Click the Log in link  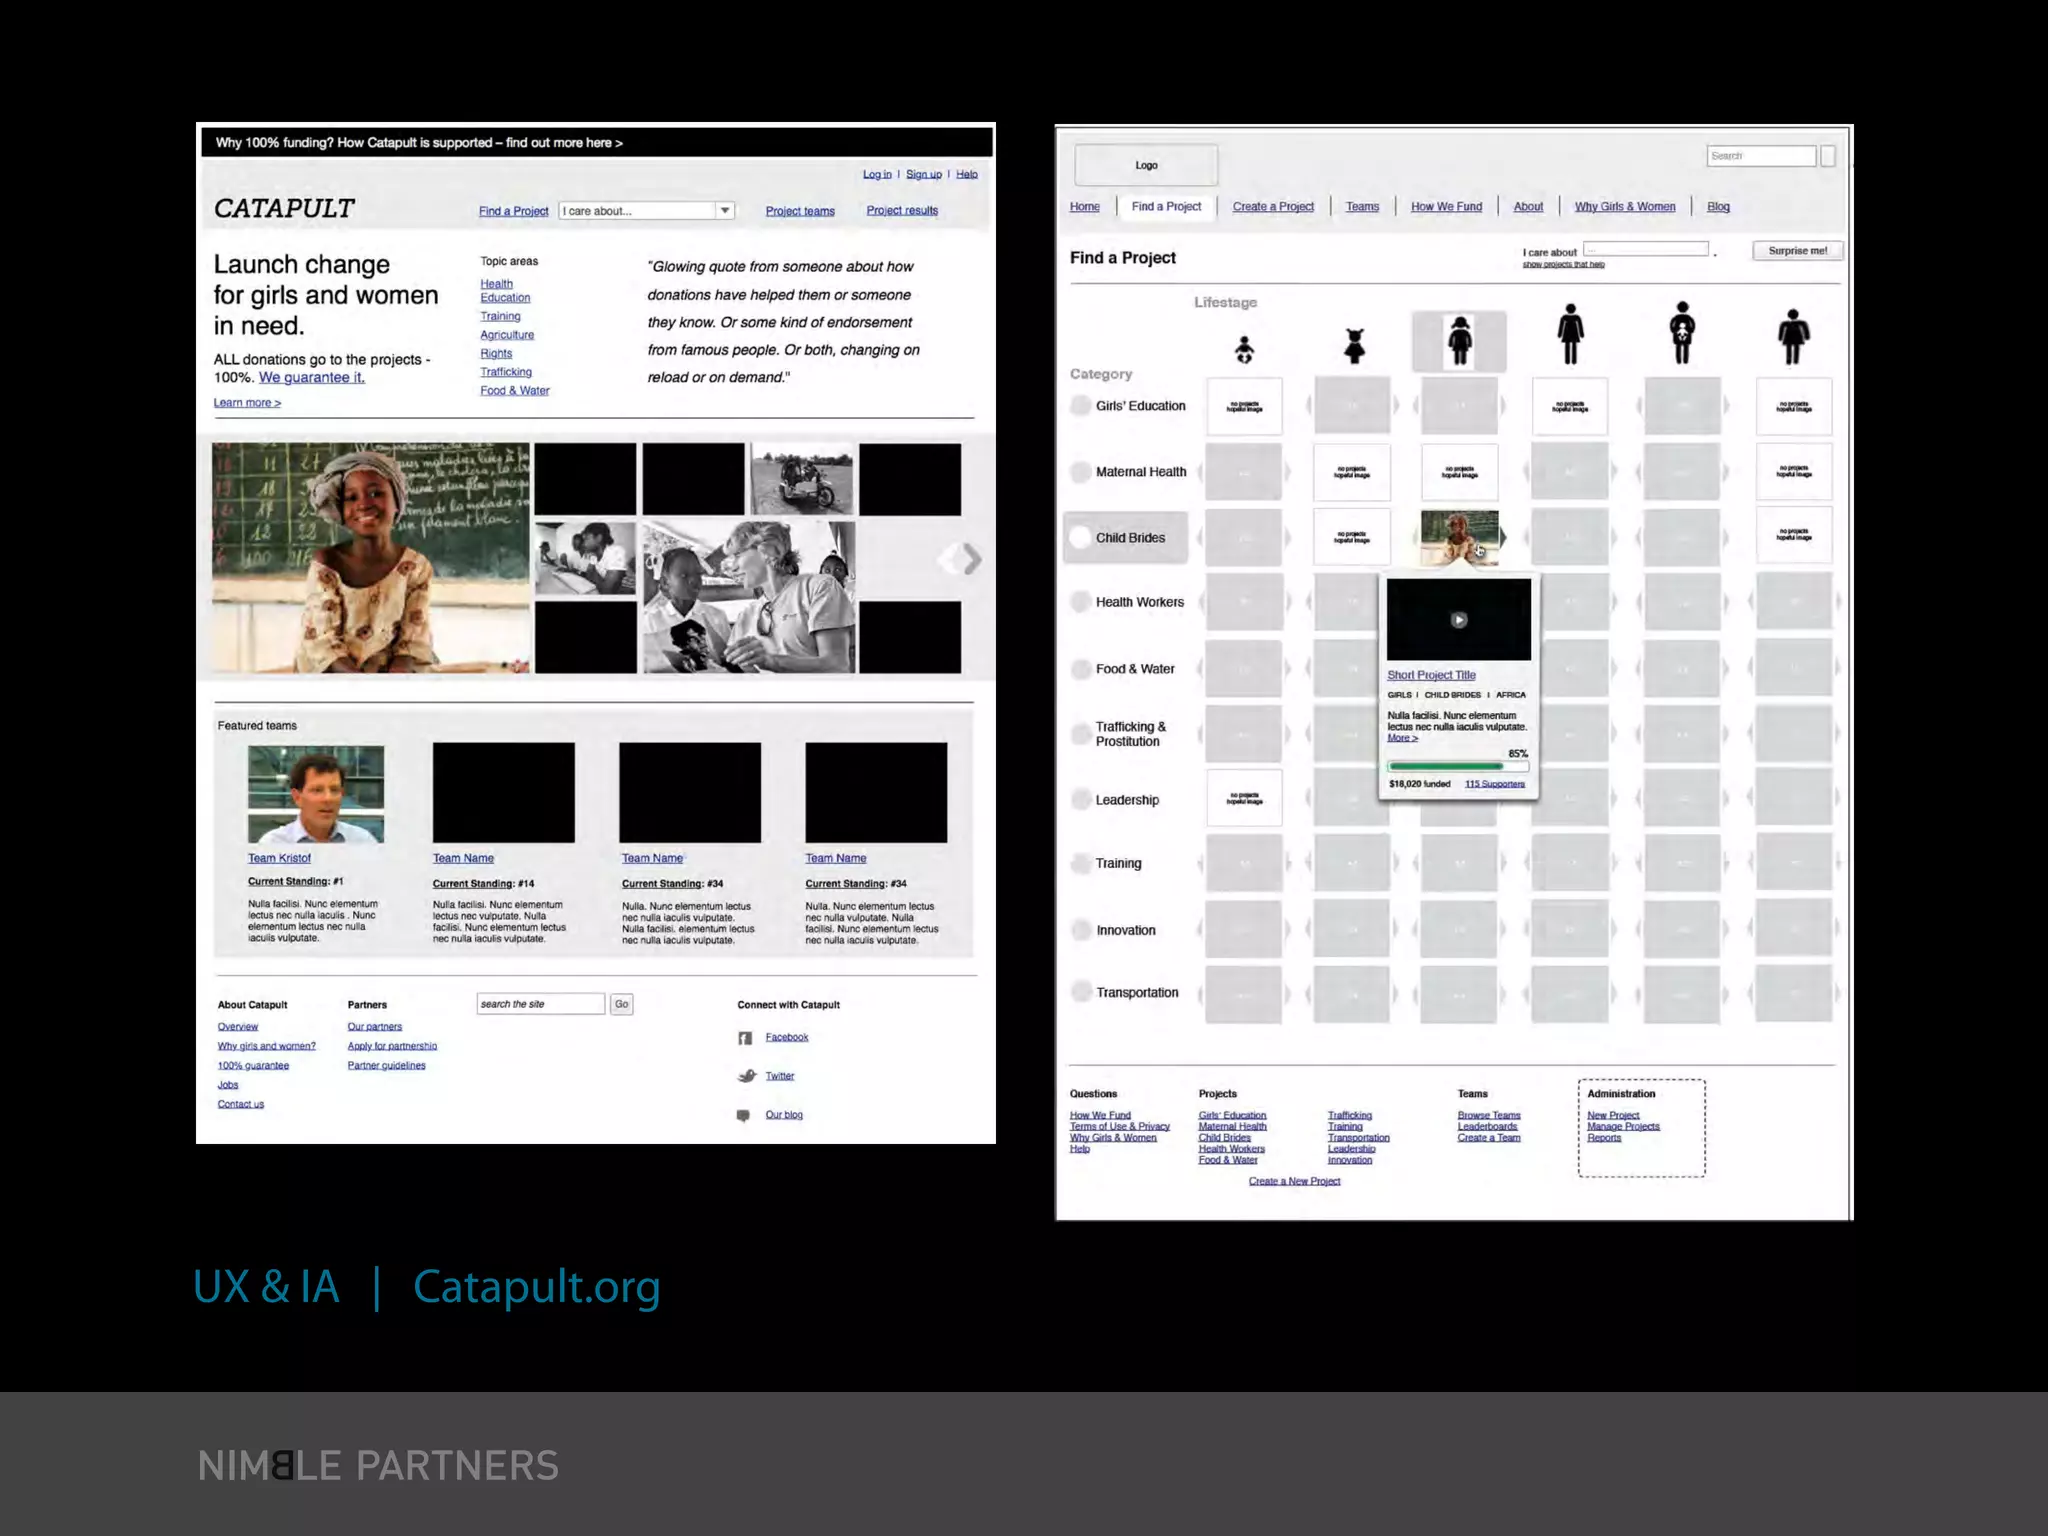point(877,174)
